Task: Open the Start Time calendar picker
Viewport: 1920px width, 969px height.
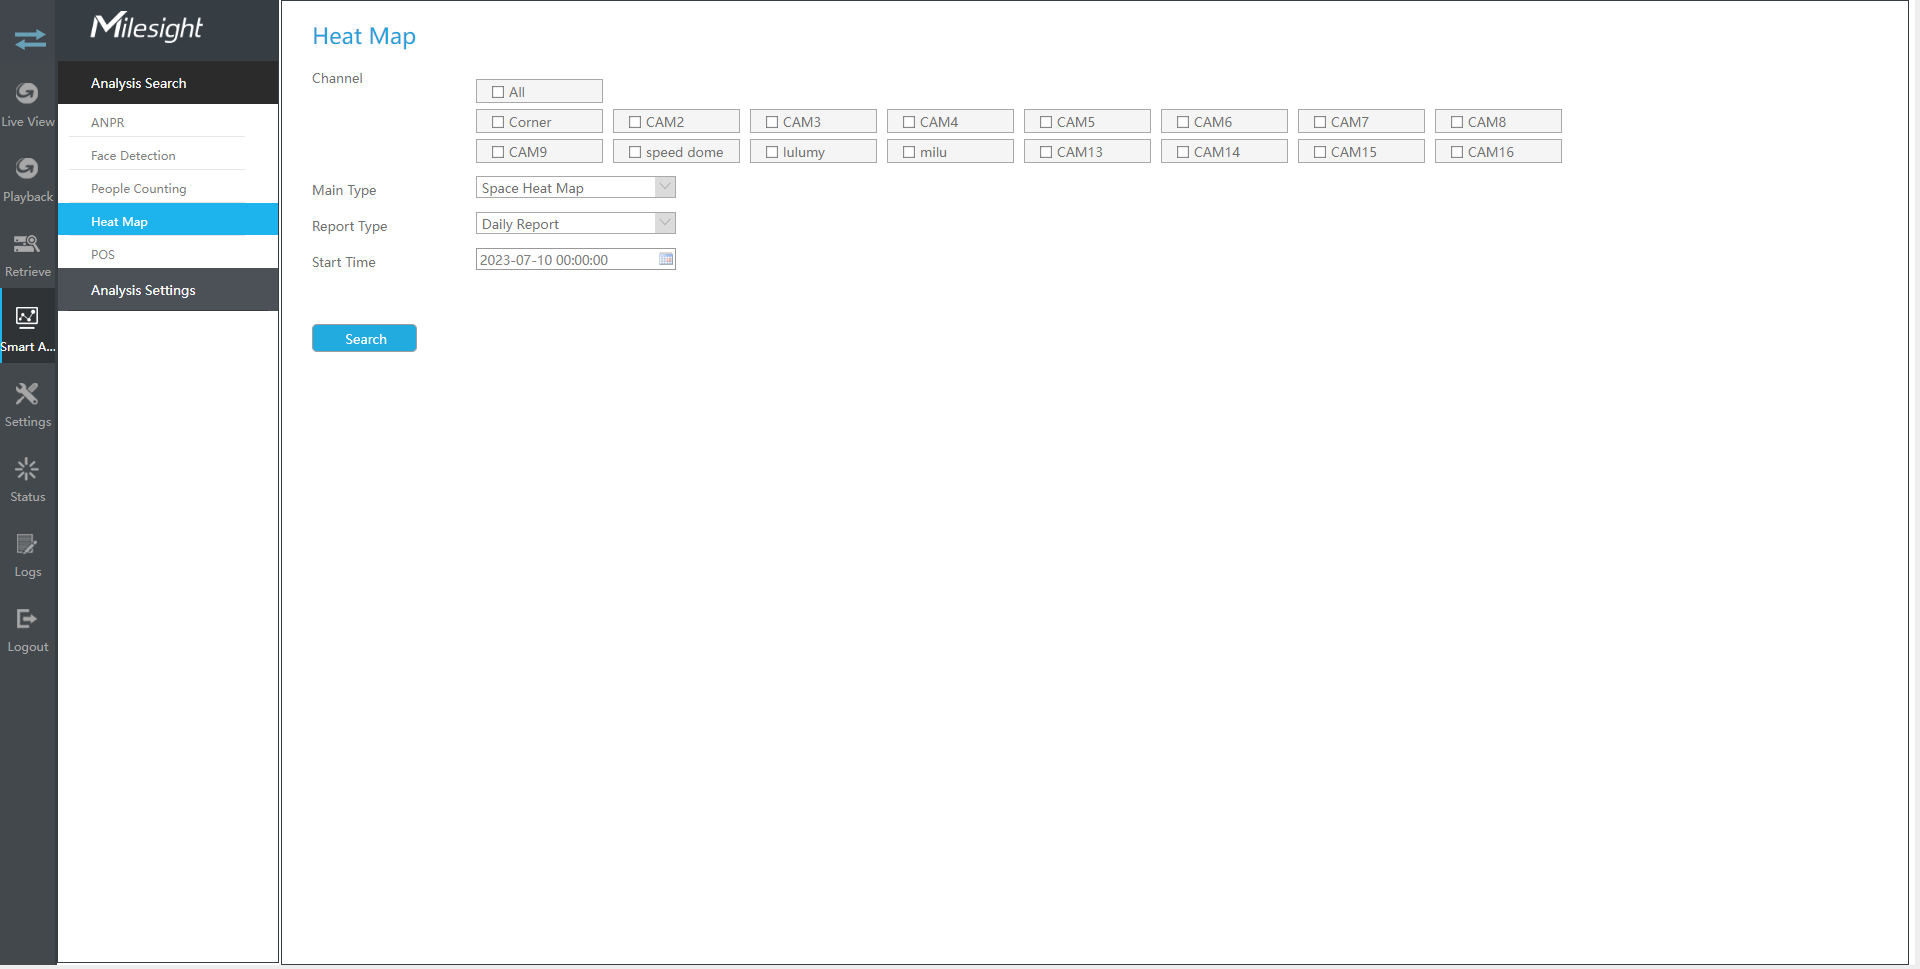Action: pos(666,259)
